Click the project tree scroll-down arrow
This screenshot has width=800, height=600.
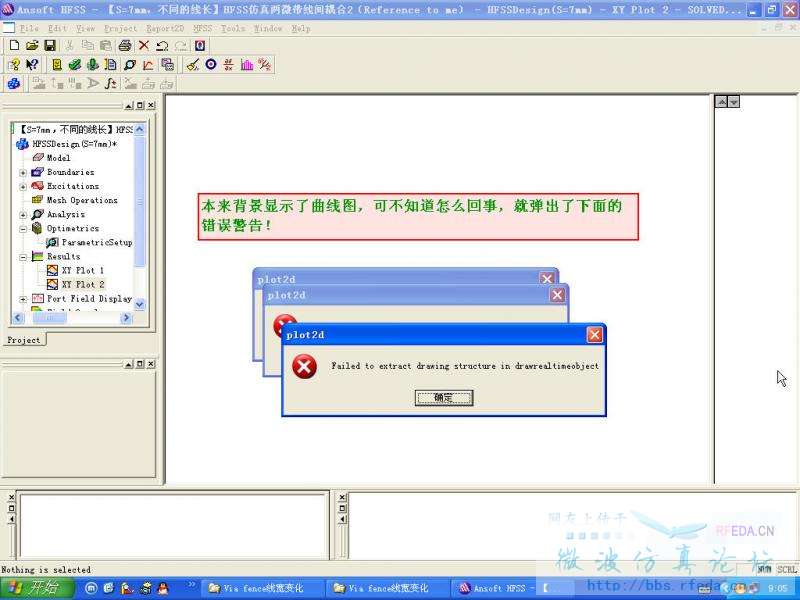[139, 305]
